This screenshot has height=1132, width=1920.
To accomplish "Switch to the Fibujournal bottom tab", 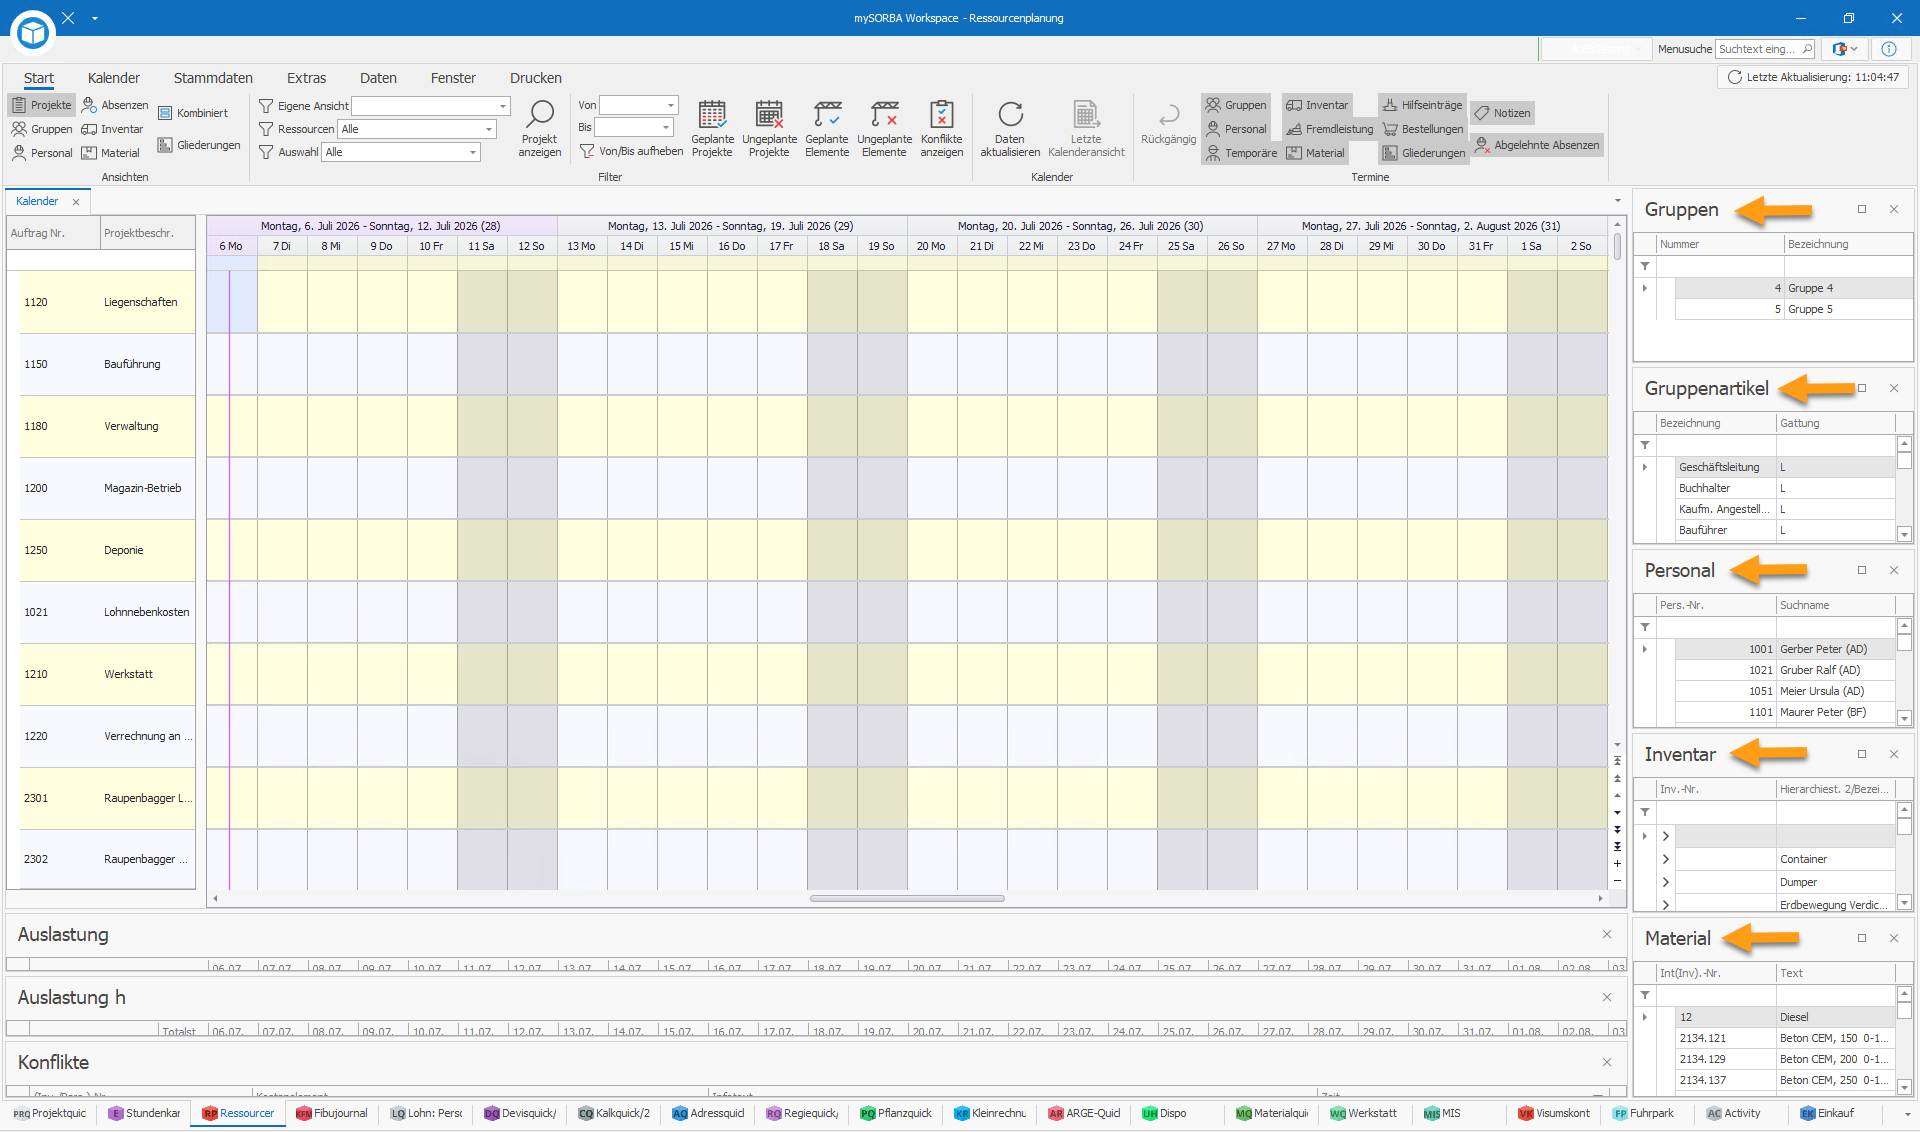I will 332,1113.
